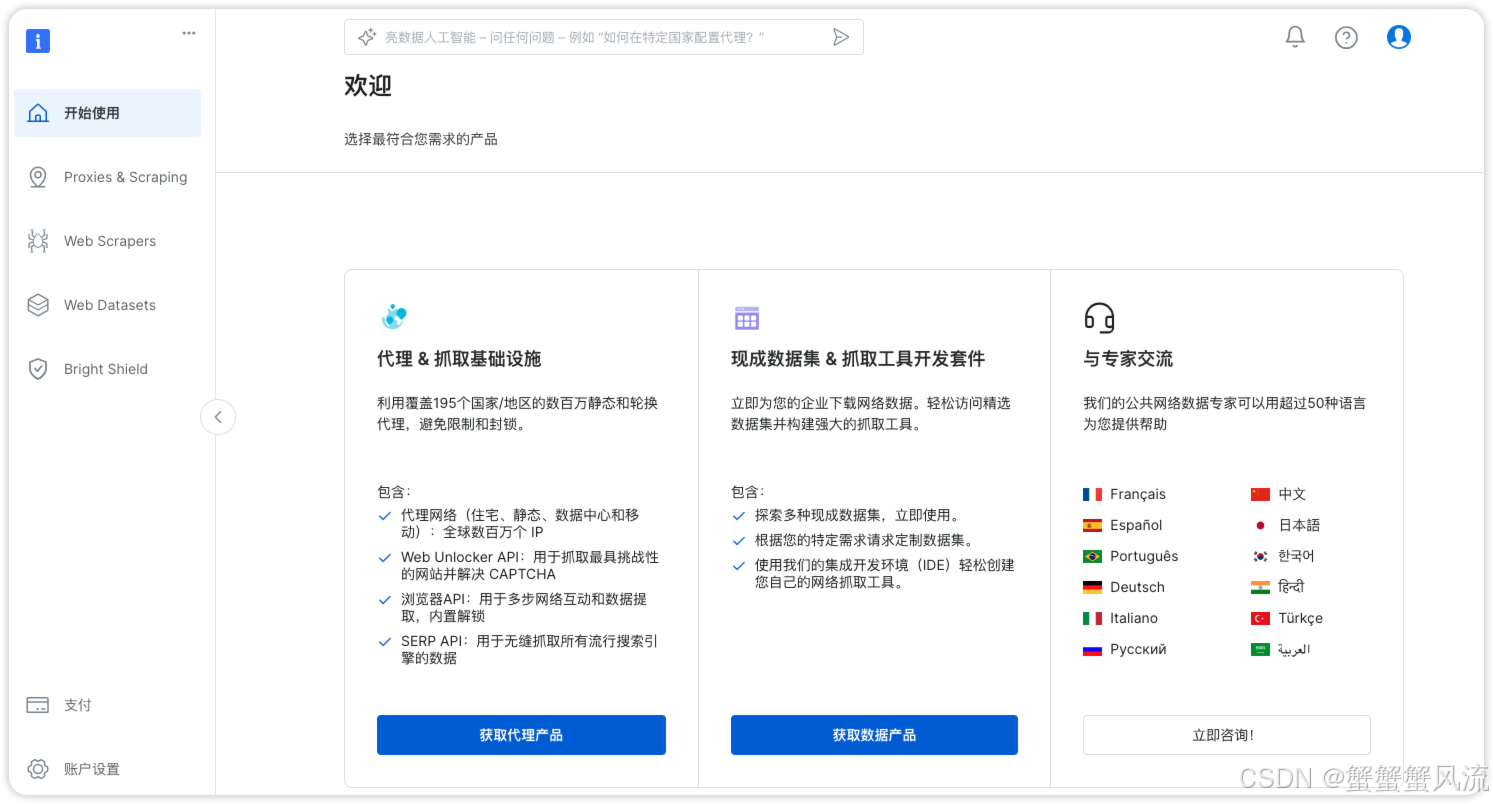Image resolution: width=1493 pixels, height=804 pixels.
Task: Click the 浏览器API feature line
Action: tap(524, 608)
